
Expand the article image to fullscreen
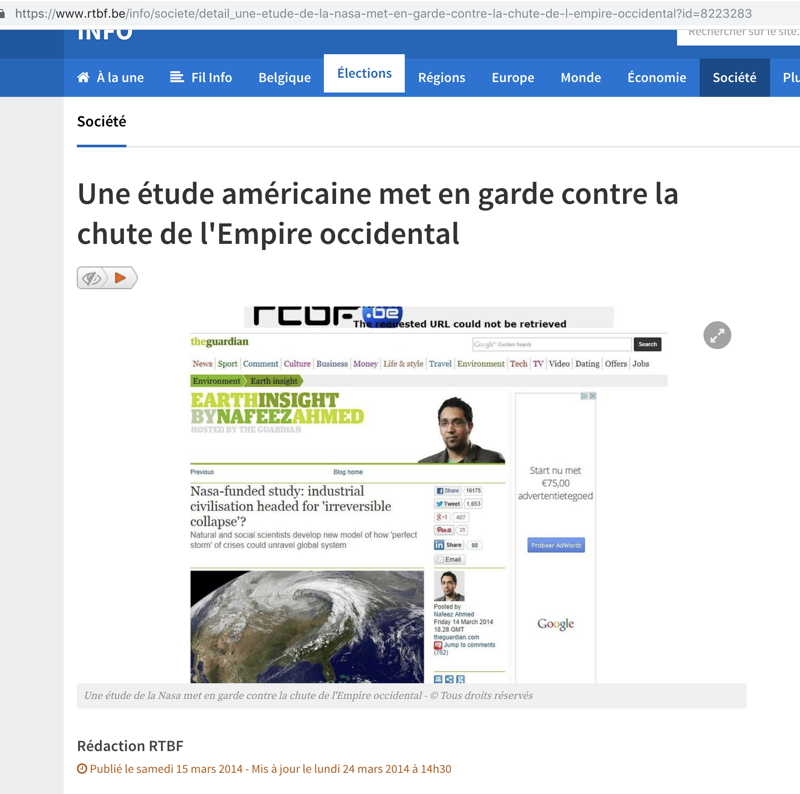coord(717,335)
